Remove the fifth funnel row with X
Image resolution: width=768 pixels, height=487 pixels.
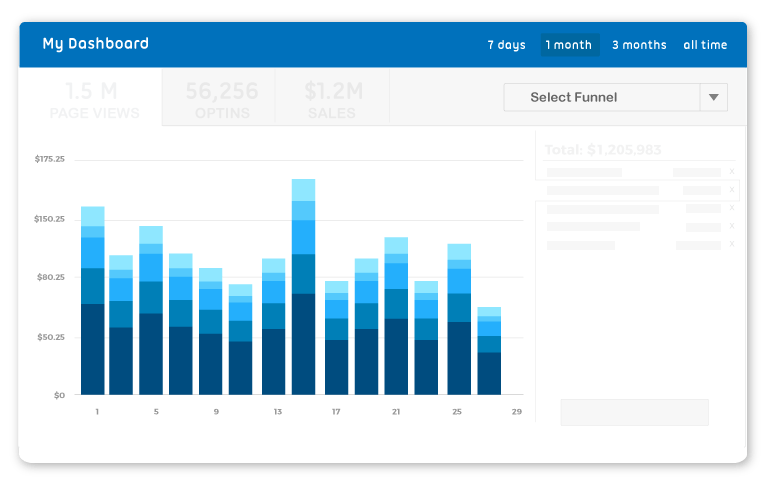(x=732, y=244)
